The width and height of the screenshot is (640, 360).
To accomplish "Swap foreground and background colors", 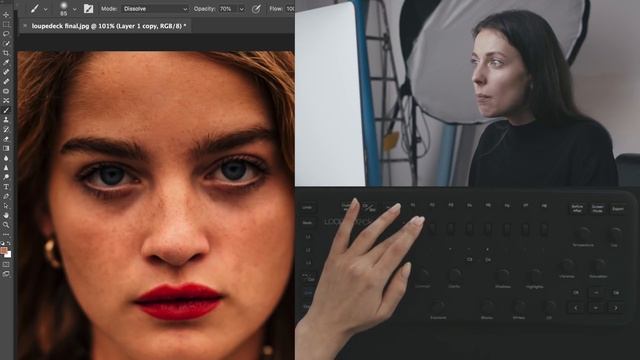I will coord(9,243).
